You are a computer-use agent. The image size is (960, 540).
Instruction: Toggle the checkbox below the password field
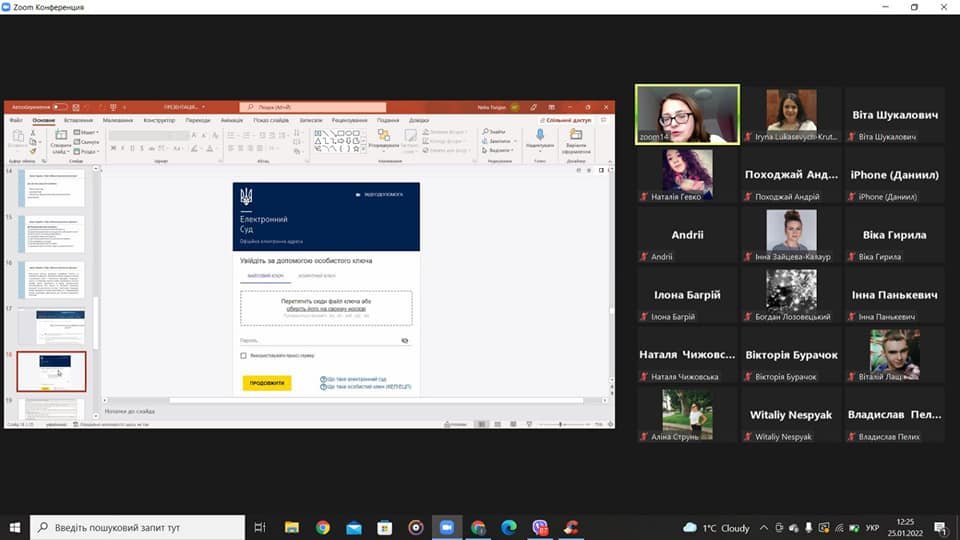243,355
